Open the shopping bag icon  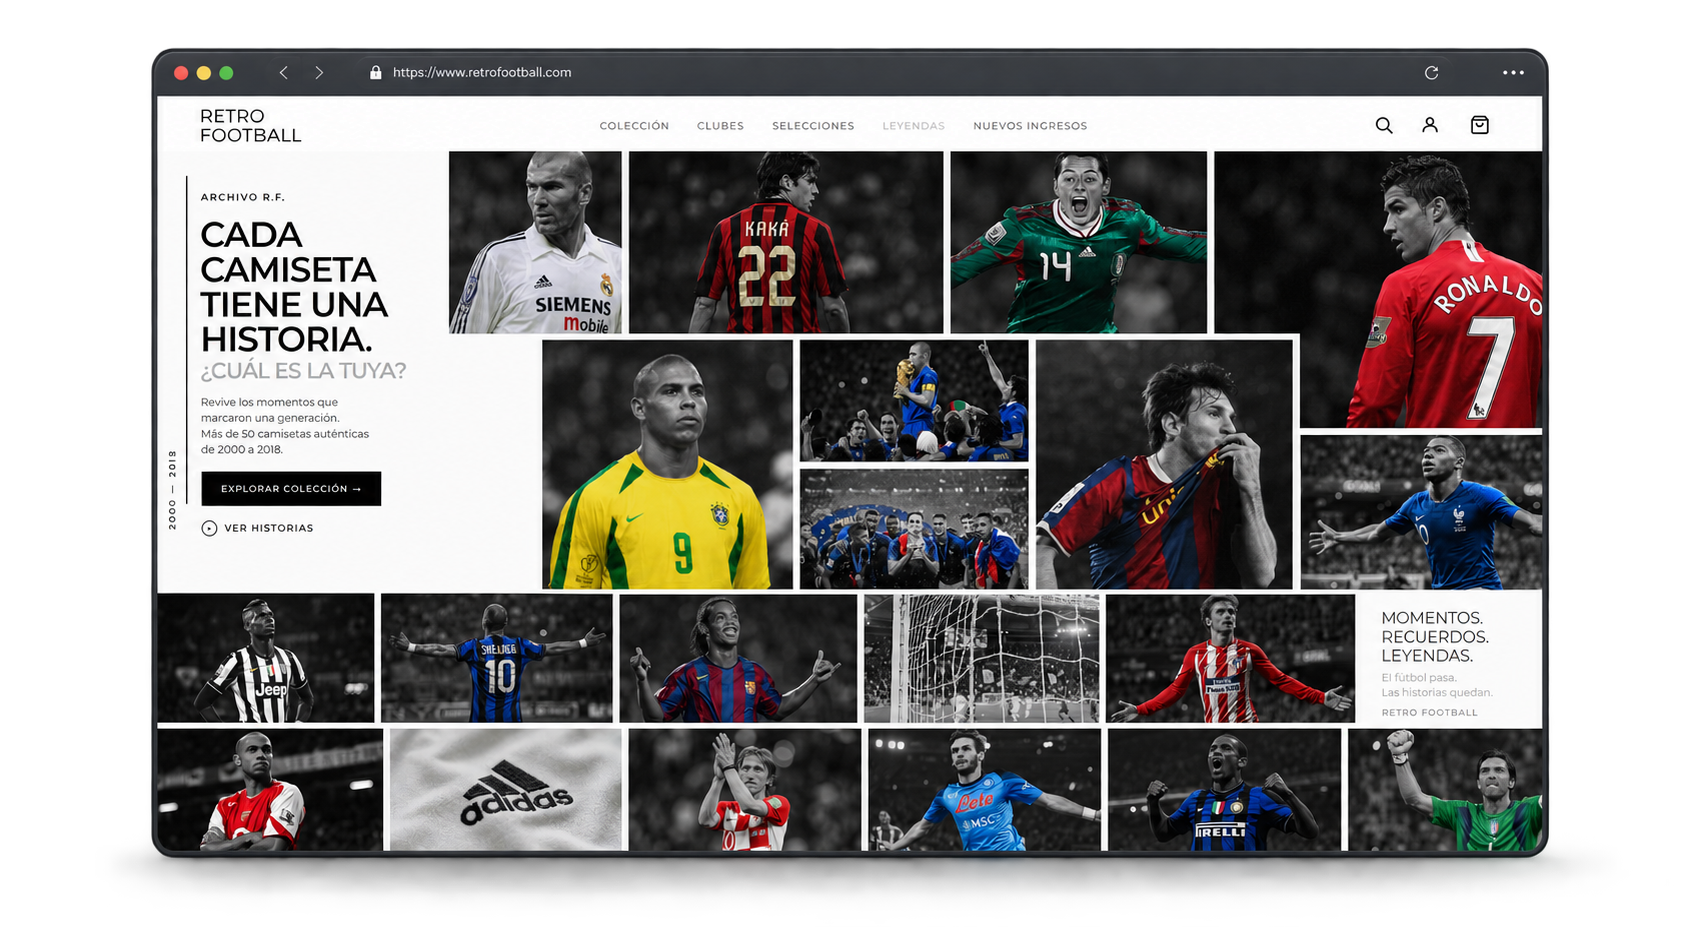click(1480, 125)
